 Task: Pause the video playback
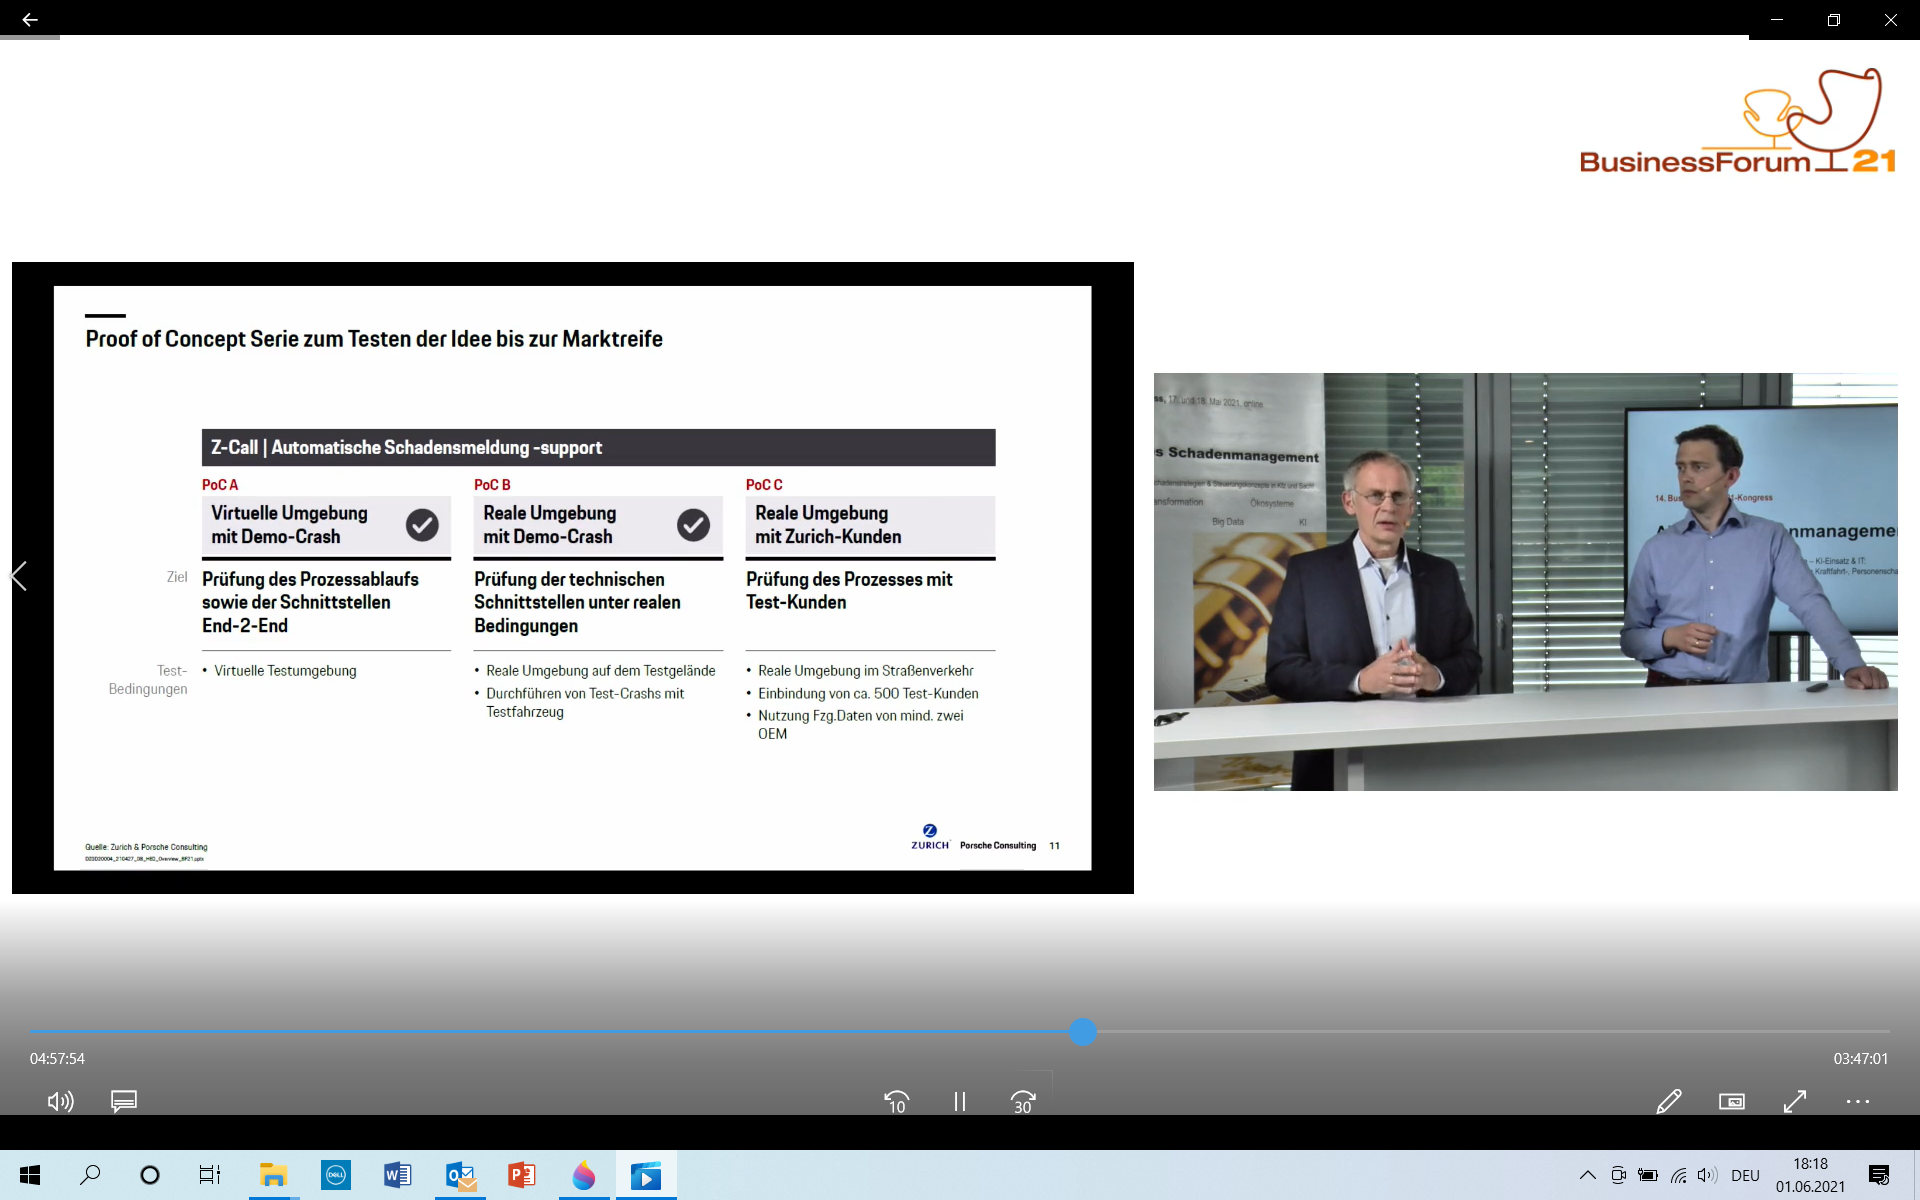tap(959, 1101)
